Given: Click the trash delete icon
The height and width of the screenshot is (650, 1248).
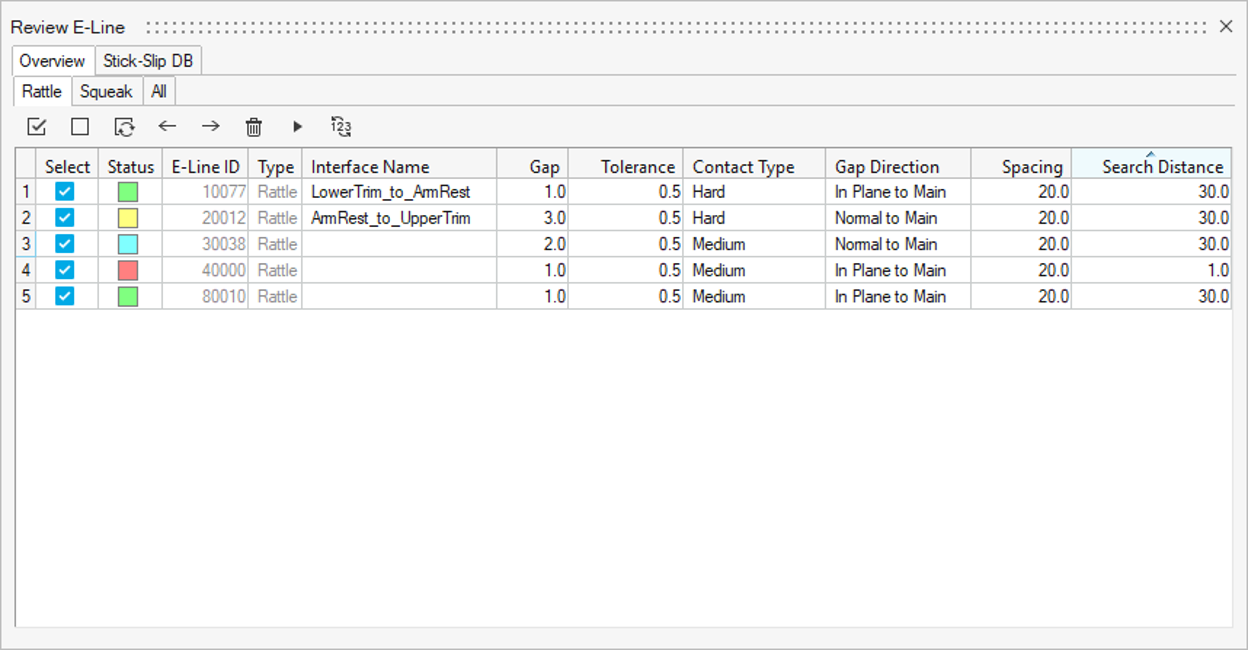Looking at the screenshot, I should tap(254, 127).
